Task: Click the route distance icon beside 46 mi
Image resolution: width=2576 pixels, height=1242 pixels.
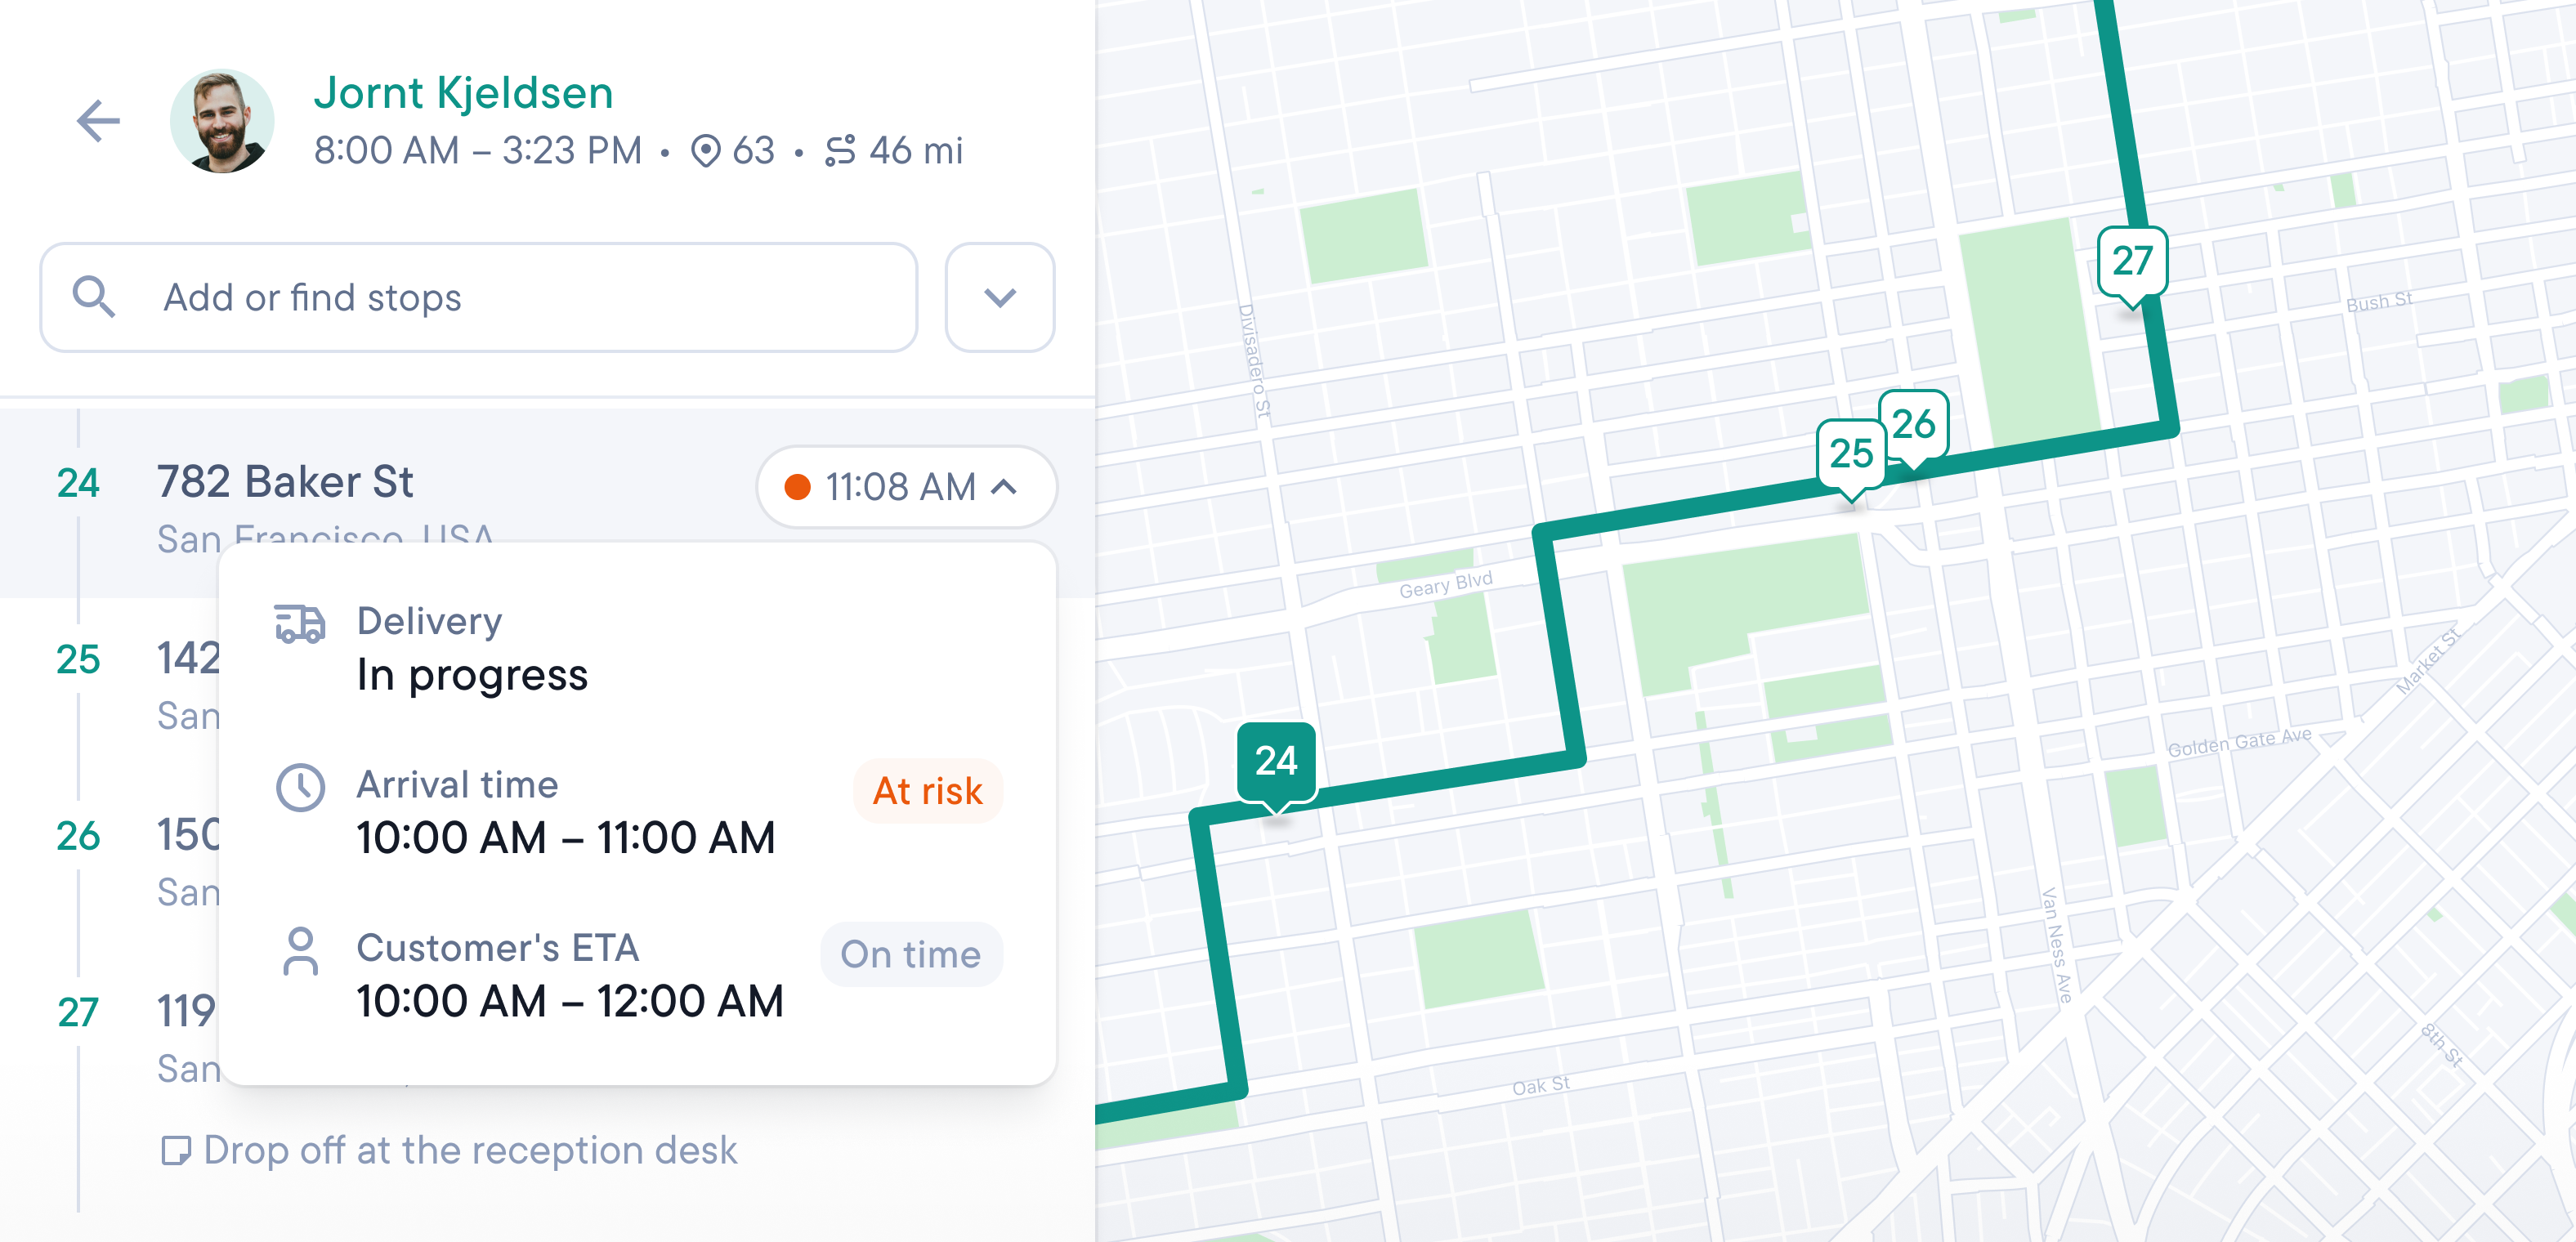Action: point(843,150)
